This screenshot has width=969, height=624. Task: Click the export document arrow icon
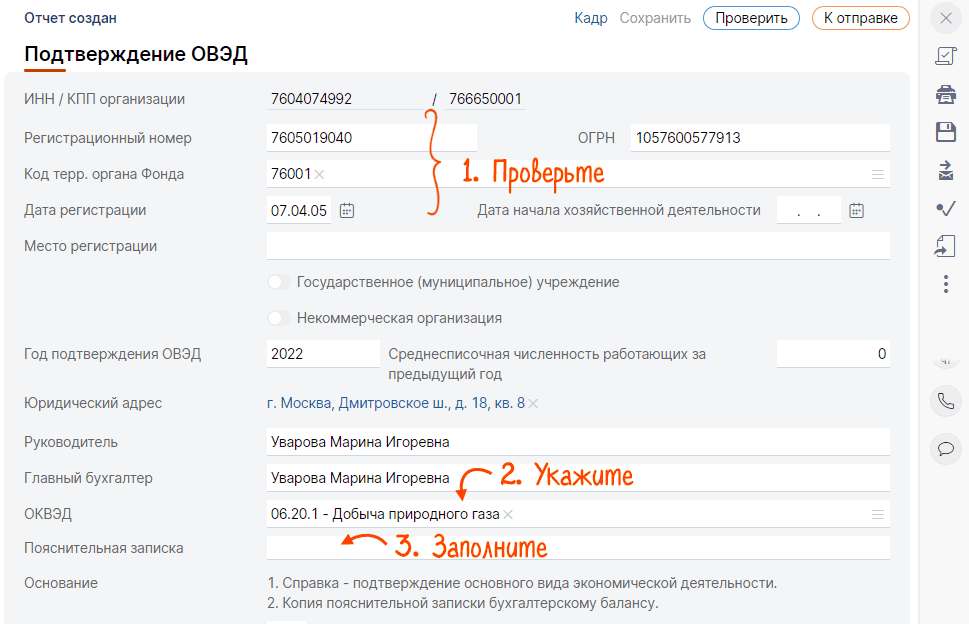click(x=945, y=246)
